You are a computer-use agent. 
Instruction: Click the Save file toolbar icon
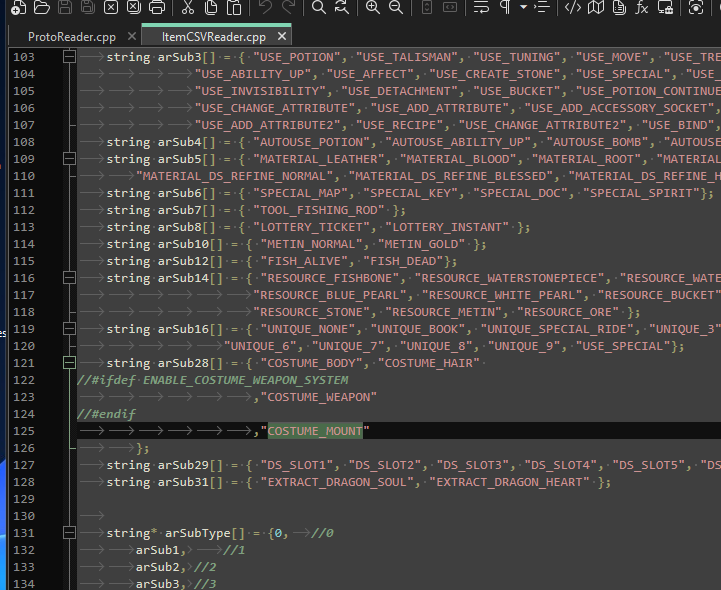coord(65,7)
